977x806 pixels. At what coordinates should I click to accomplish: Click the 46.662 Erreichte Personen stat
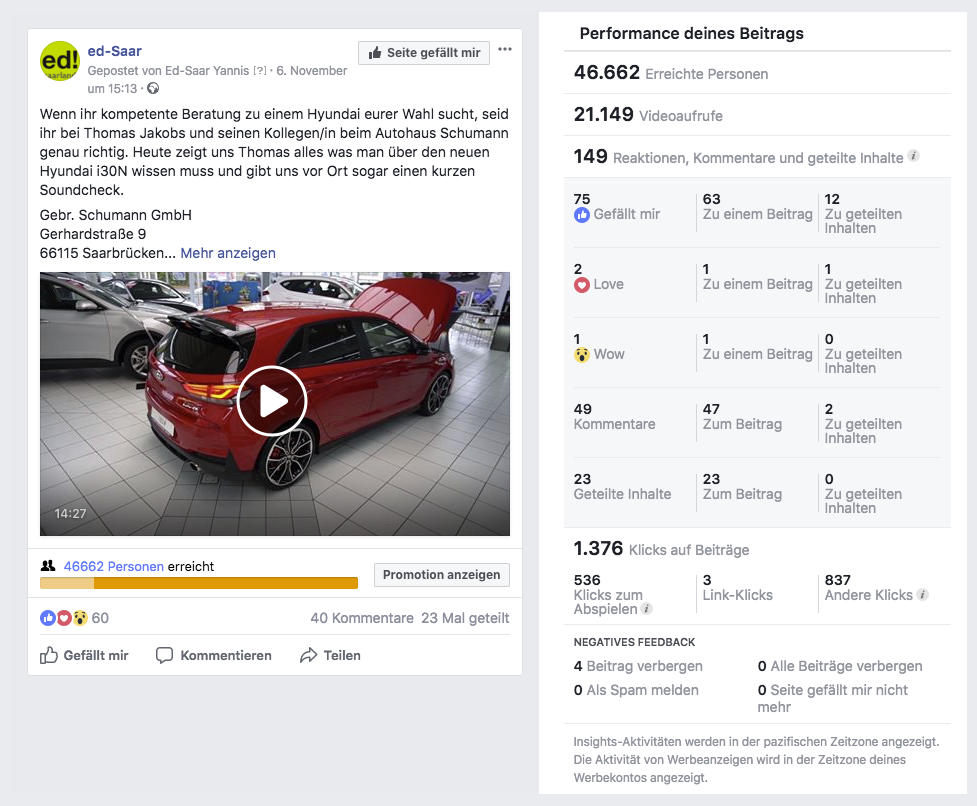pos(670,73)
